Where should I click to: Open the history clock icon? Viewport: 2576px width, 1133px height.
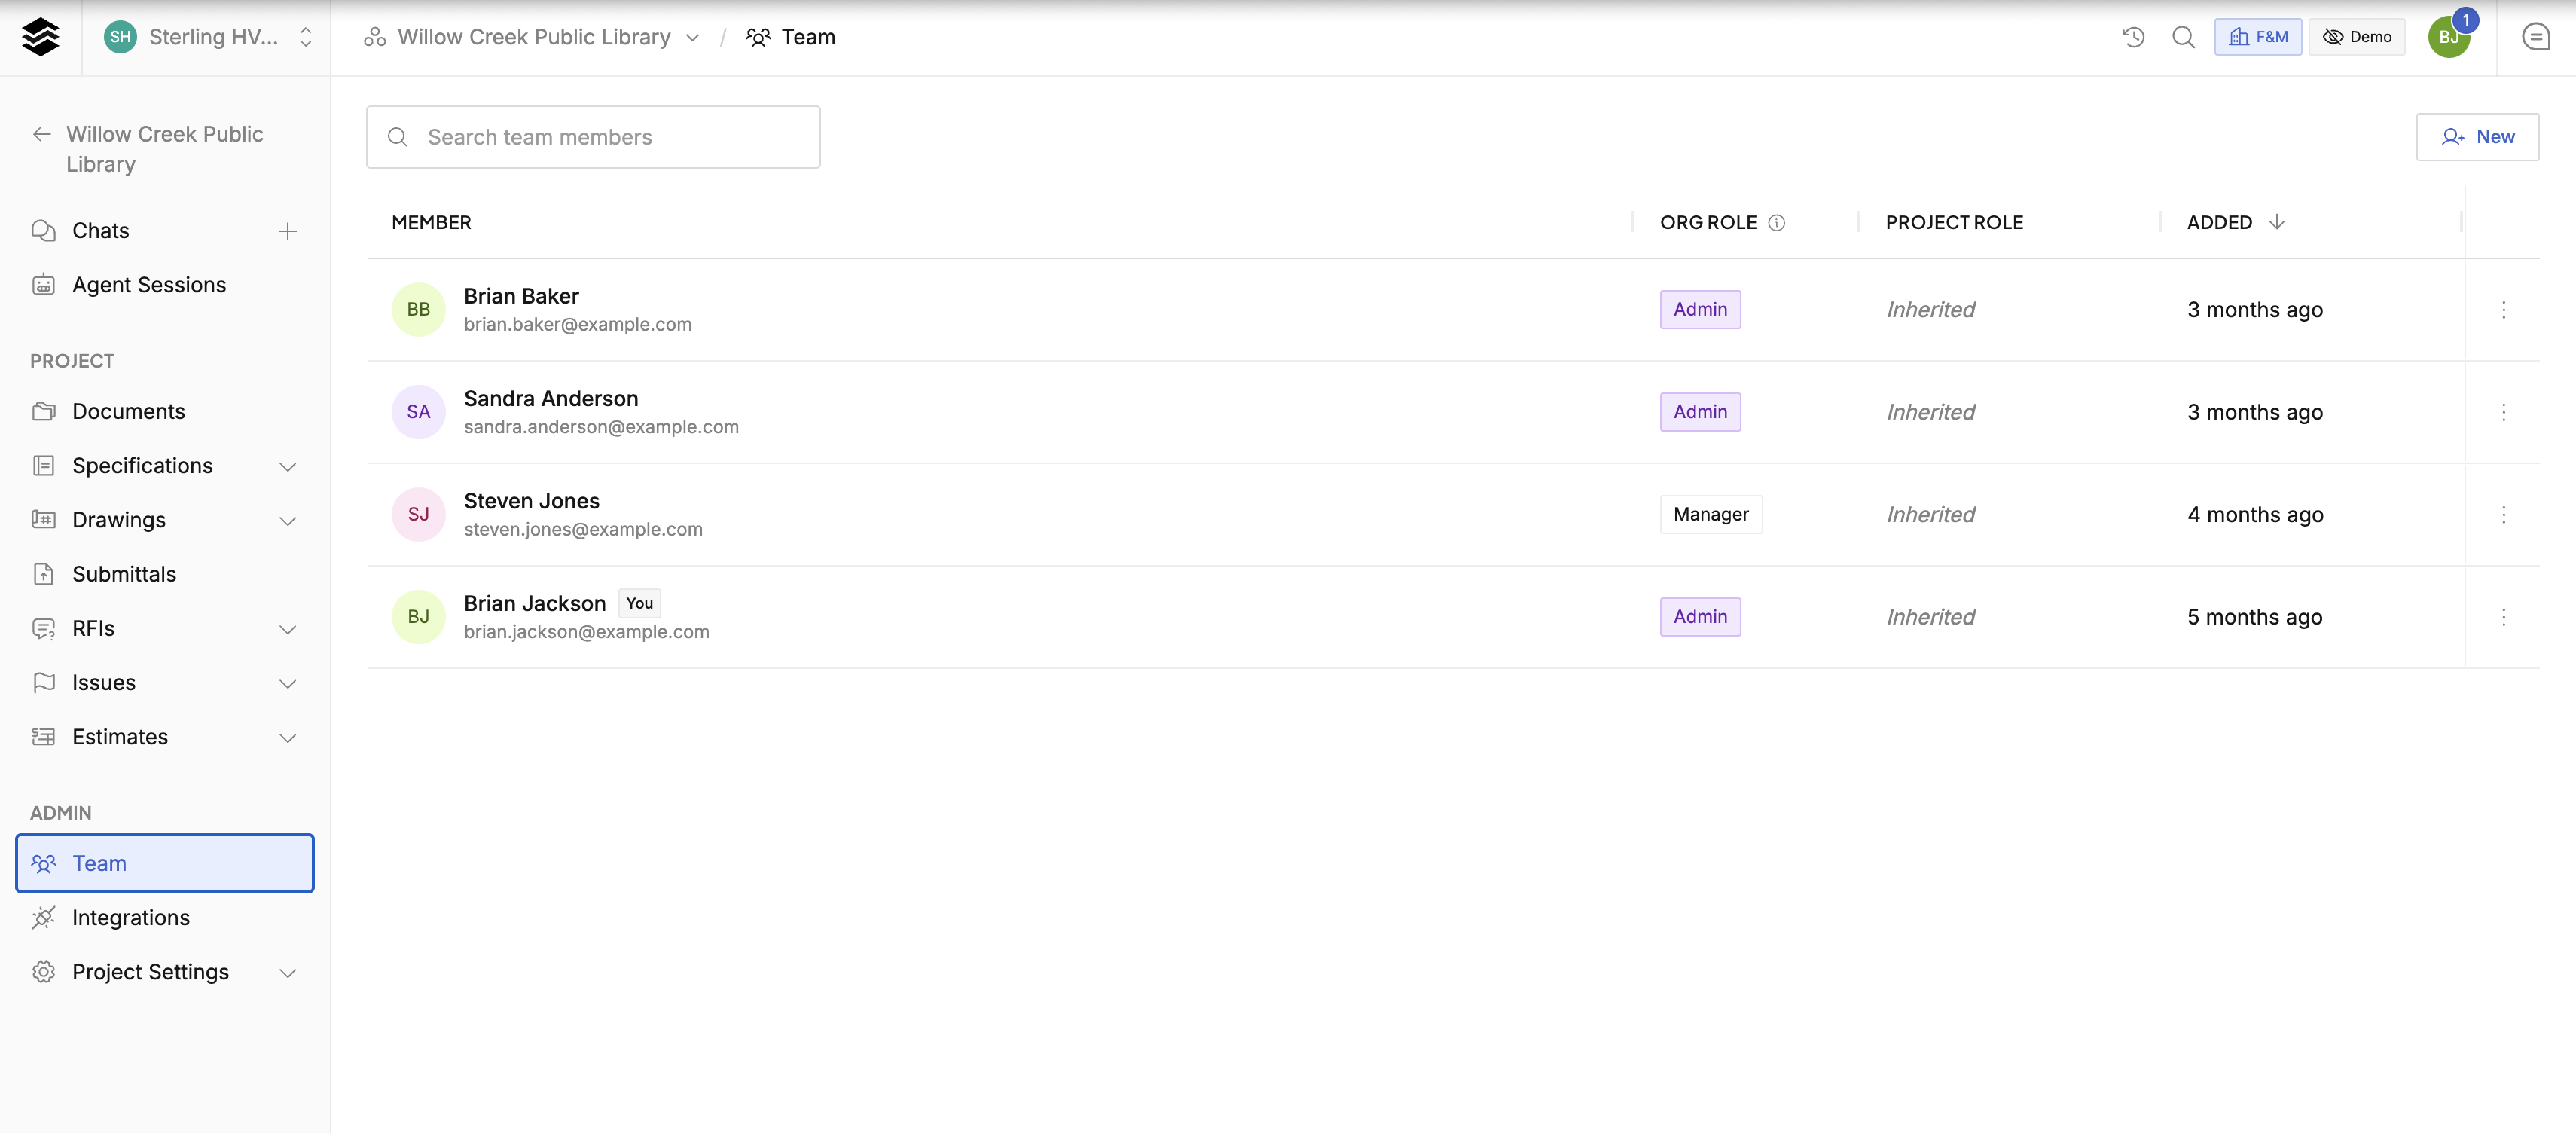point(2133,37)
